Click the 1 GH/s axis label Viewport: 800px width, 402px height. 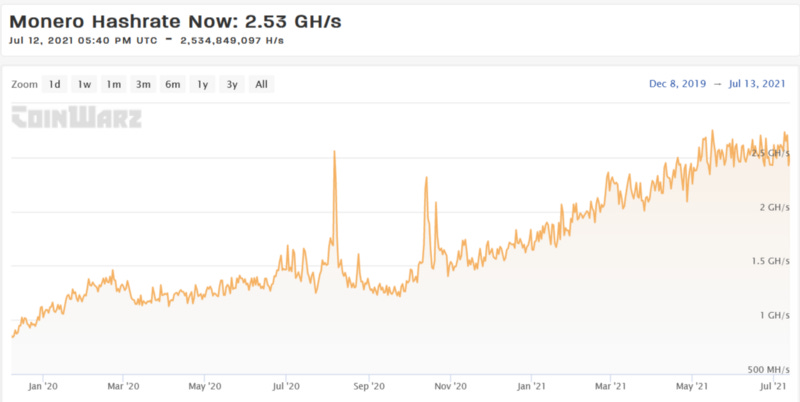tap(775, 315)
